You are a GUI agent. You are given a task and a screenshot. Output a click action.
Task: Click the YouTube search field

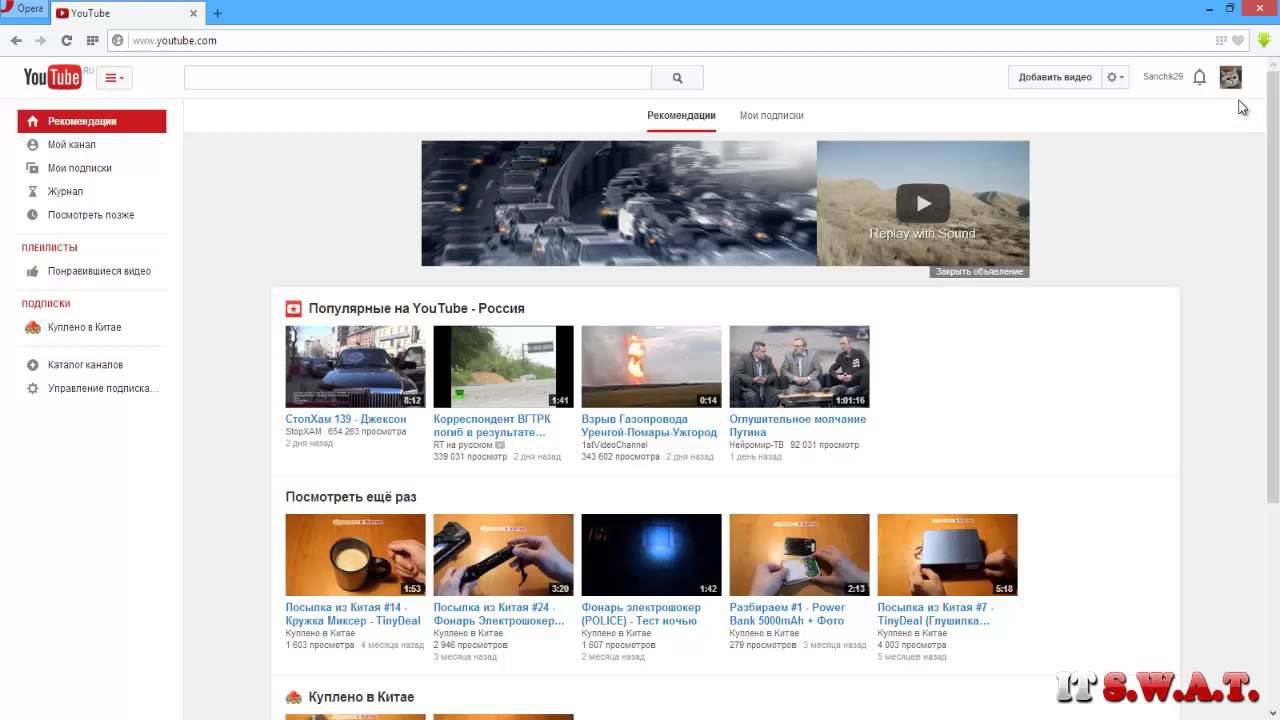[418, 78]
